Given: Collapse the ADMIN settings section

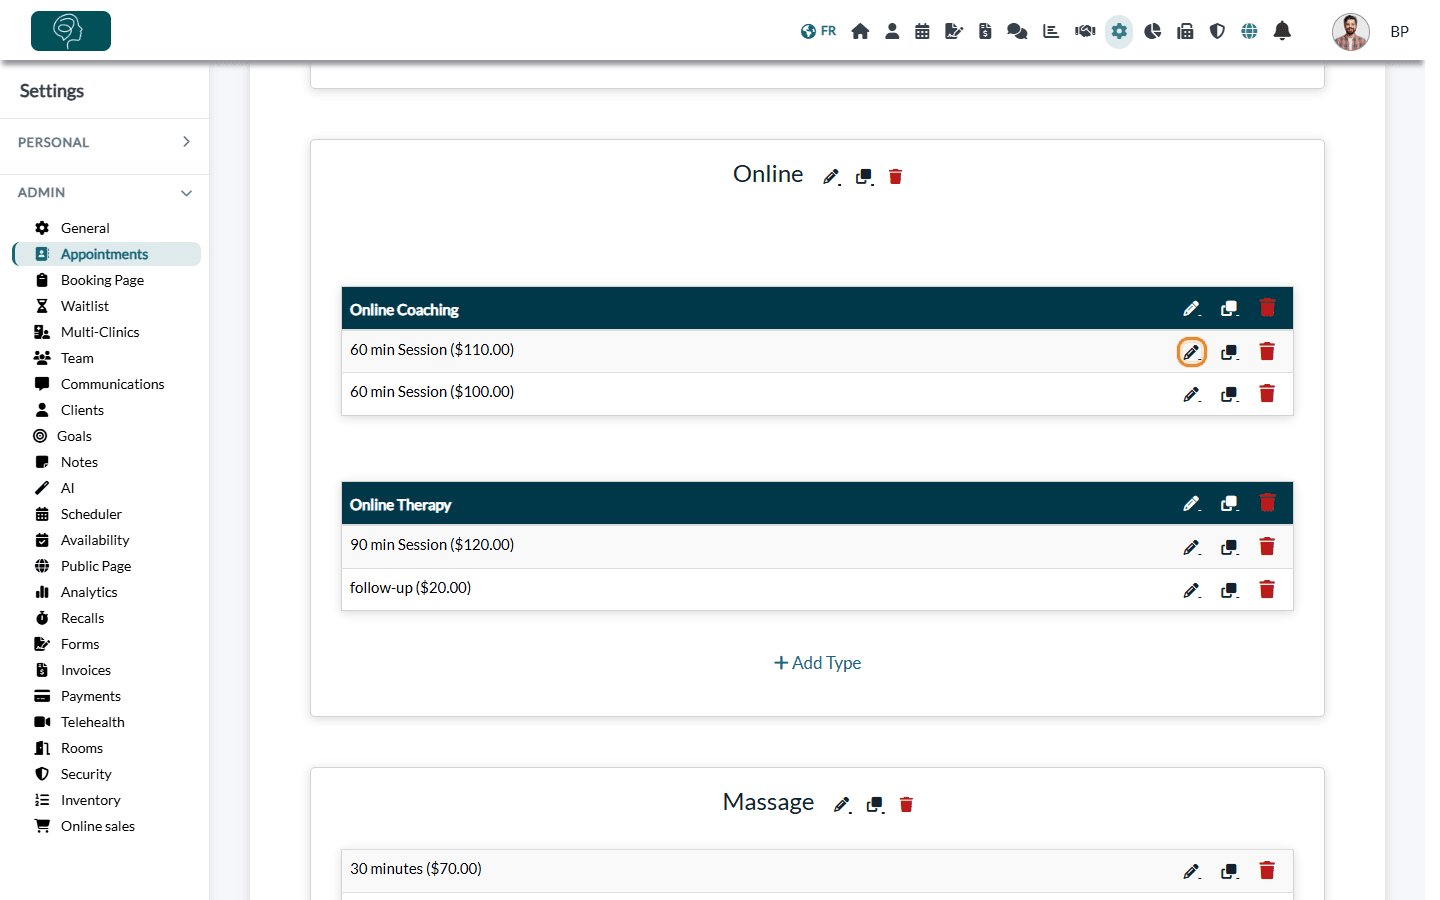Looking at the screenshot, I should (x=104, y=192).
